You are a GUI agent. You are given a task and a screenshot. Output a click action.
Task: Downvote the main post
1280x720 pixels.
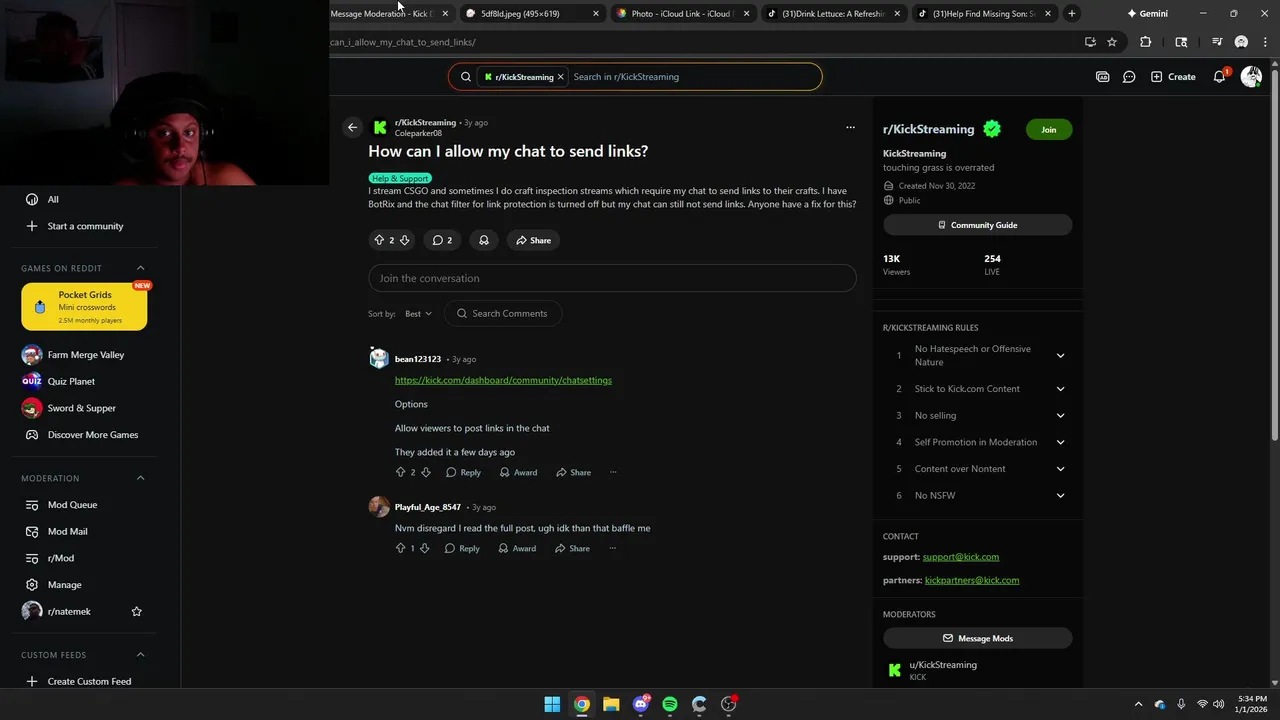404,240
